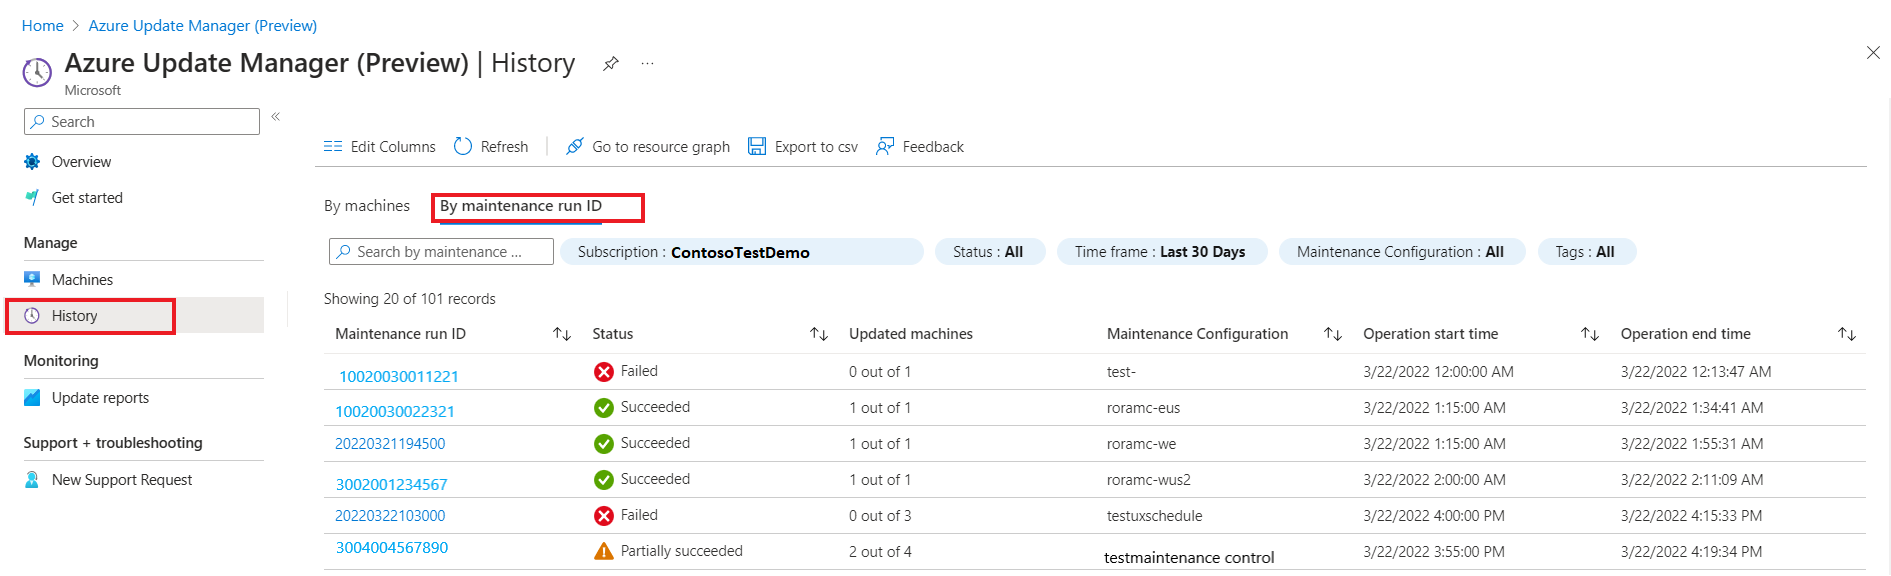Sort by the Maintenance run ID column
The image size is (1891, 576).
click(x=562, y=334)
